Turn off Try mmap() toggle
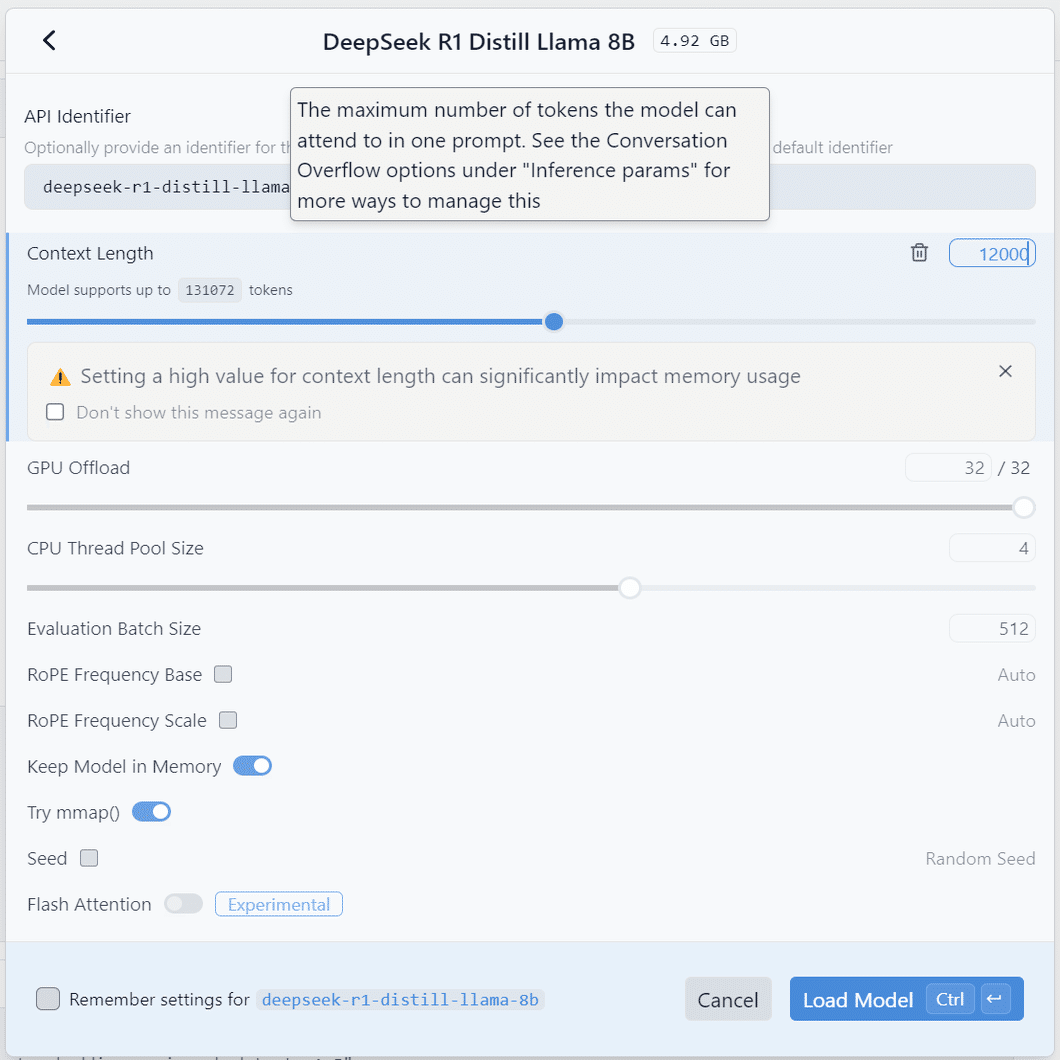The height and width of the screenshot is (1060, 1060). click(151, 812)
